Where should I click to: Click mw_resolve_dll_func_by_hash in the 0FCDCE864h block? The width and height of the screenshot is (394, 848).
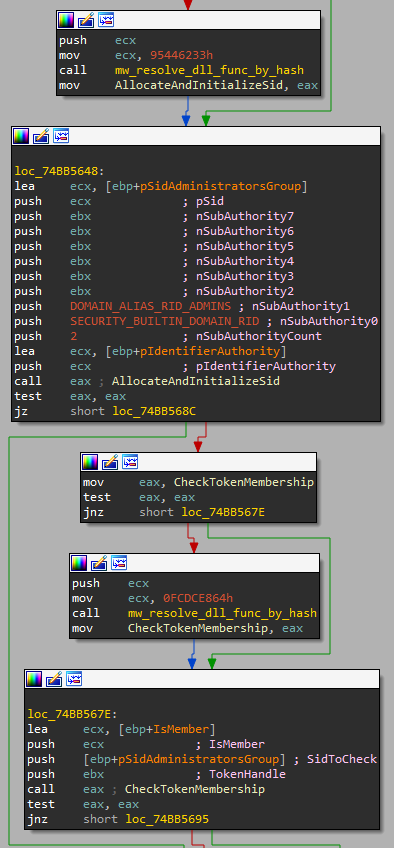[x=222, y=613]
